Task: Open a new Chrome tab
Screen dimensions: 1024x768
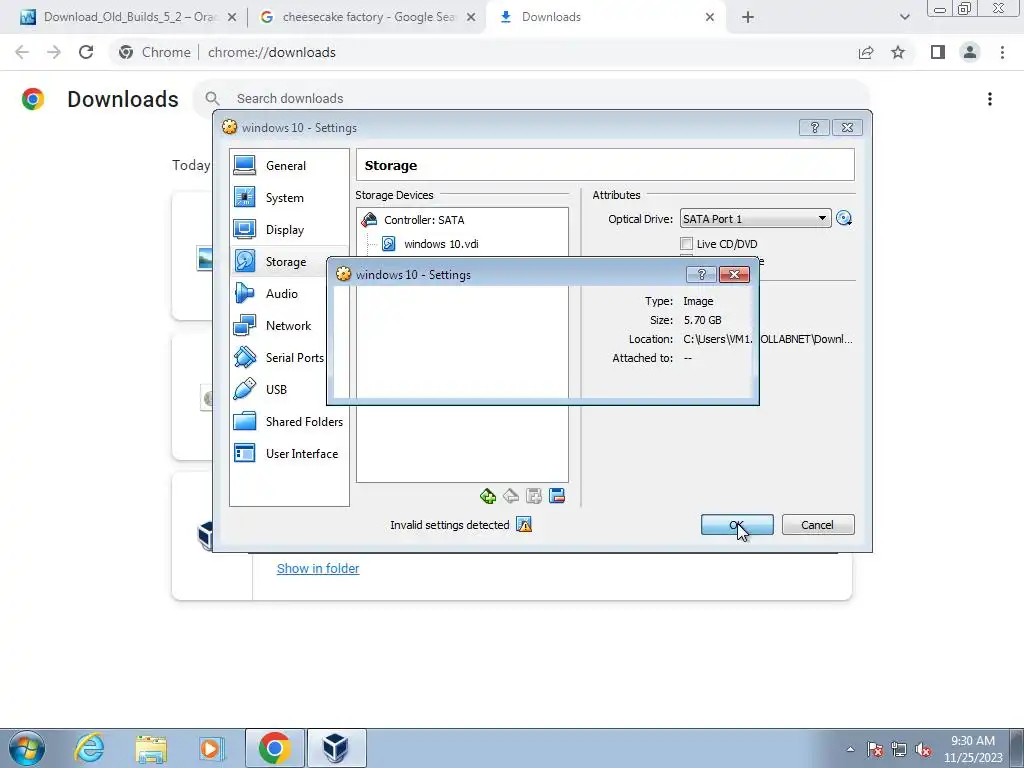Action: tap(748, 18)
